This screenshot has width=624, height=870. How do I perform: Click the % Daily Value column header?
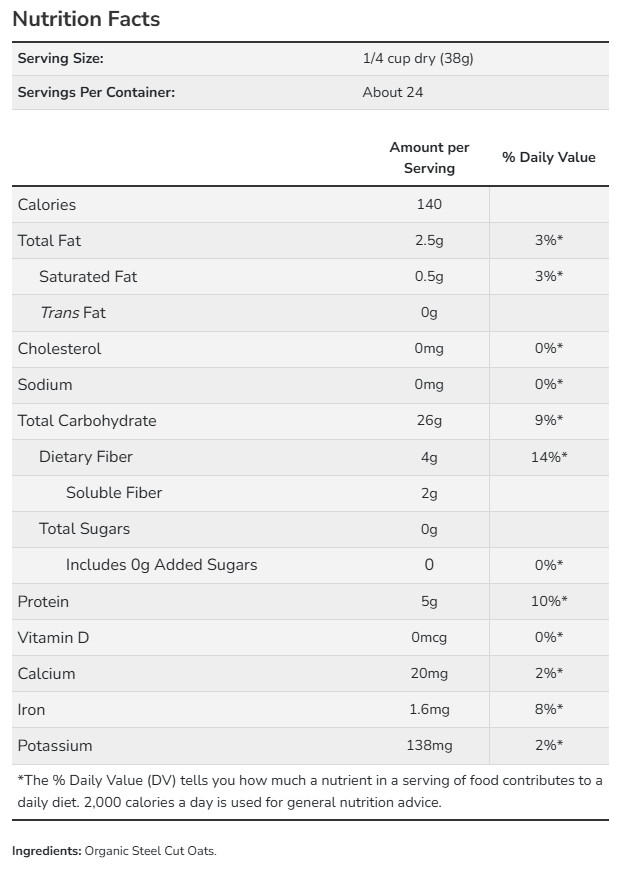(x=548, y=158)
